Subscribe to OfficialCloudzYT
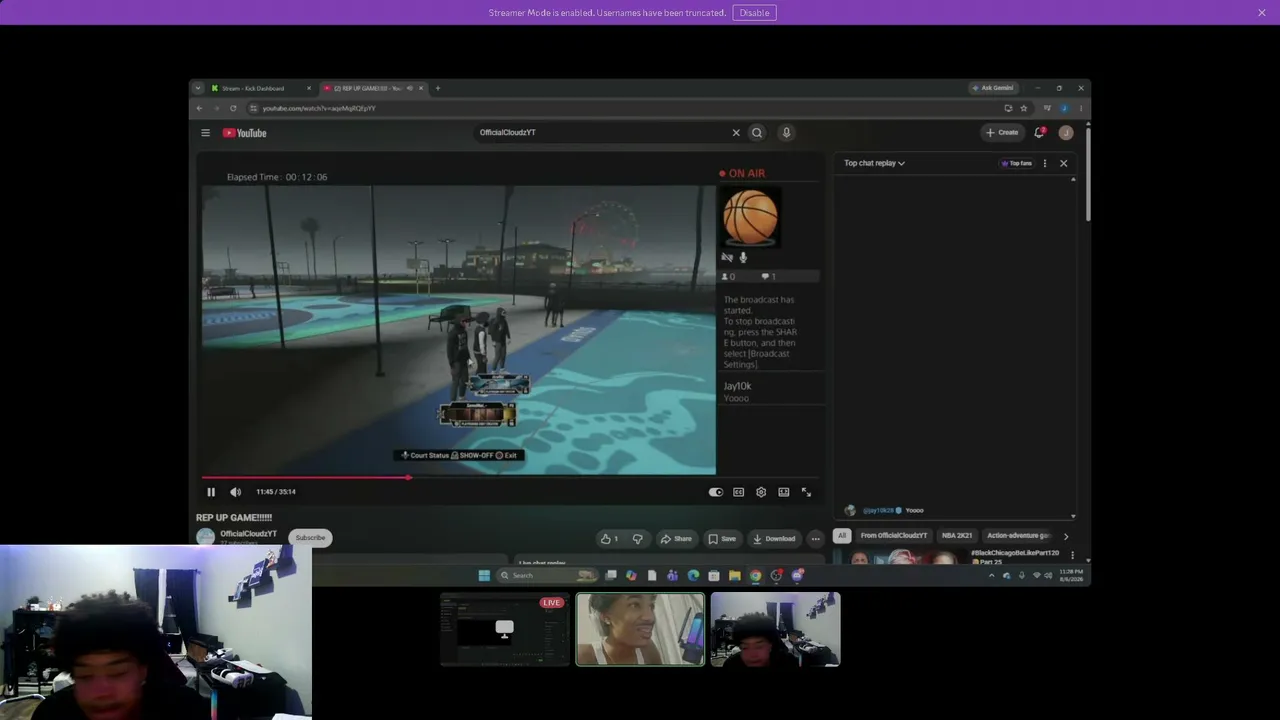 310,538
